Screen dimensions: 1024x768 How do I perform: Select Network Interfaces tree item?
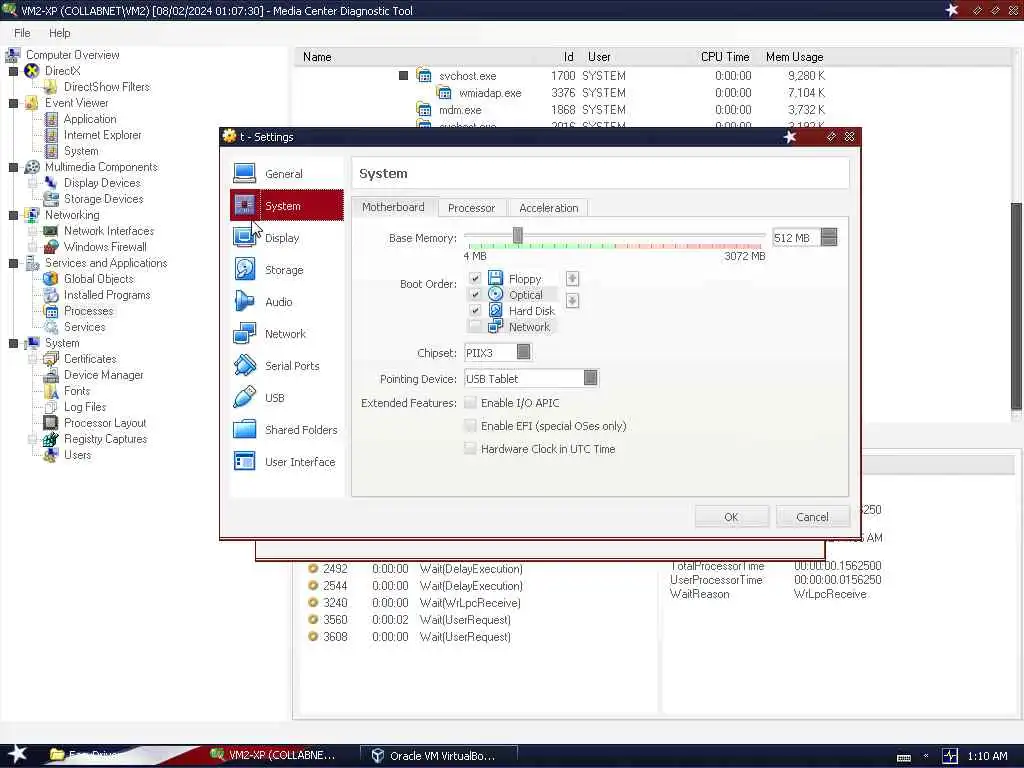108,231
